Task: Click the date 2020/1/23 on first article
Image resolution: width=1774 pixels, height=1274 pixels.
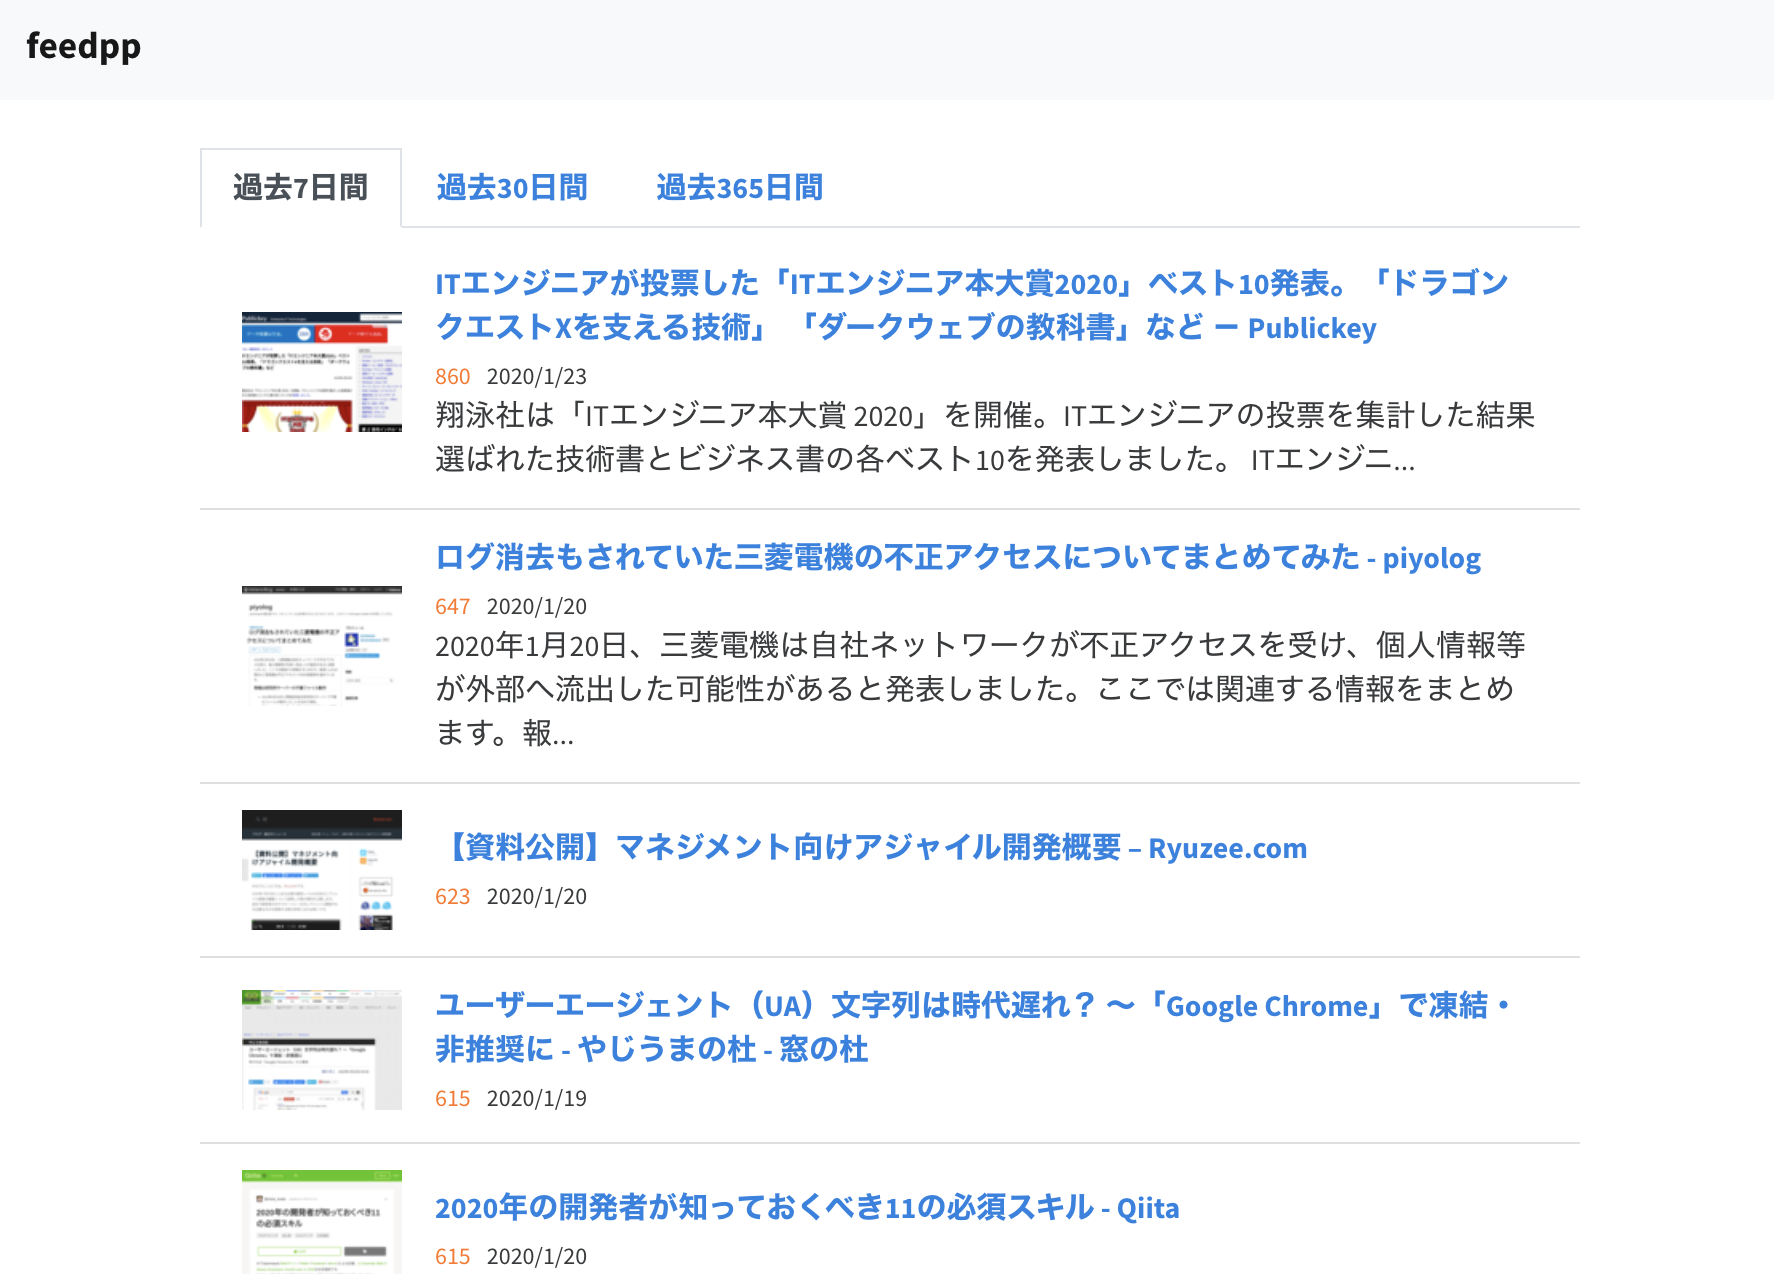Action: pyautogui.click(x=536, y=377)
